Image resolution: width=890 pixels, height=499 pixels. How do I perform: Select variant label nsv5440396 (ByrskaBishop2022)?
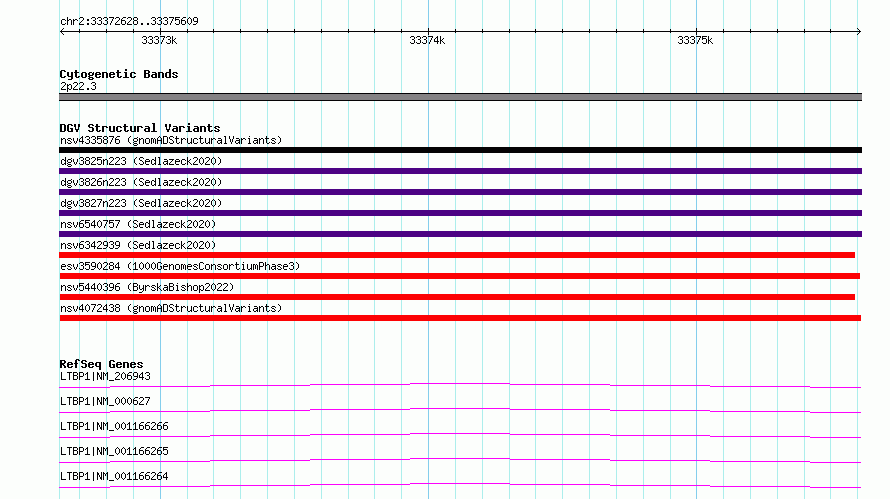point(147,287)
